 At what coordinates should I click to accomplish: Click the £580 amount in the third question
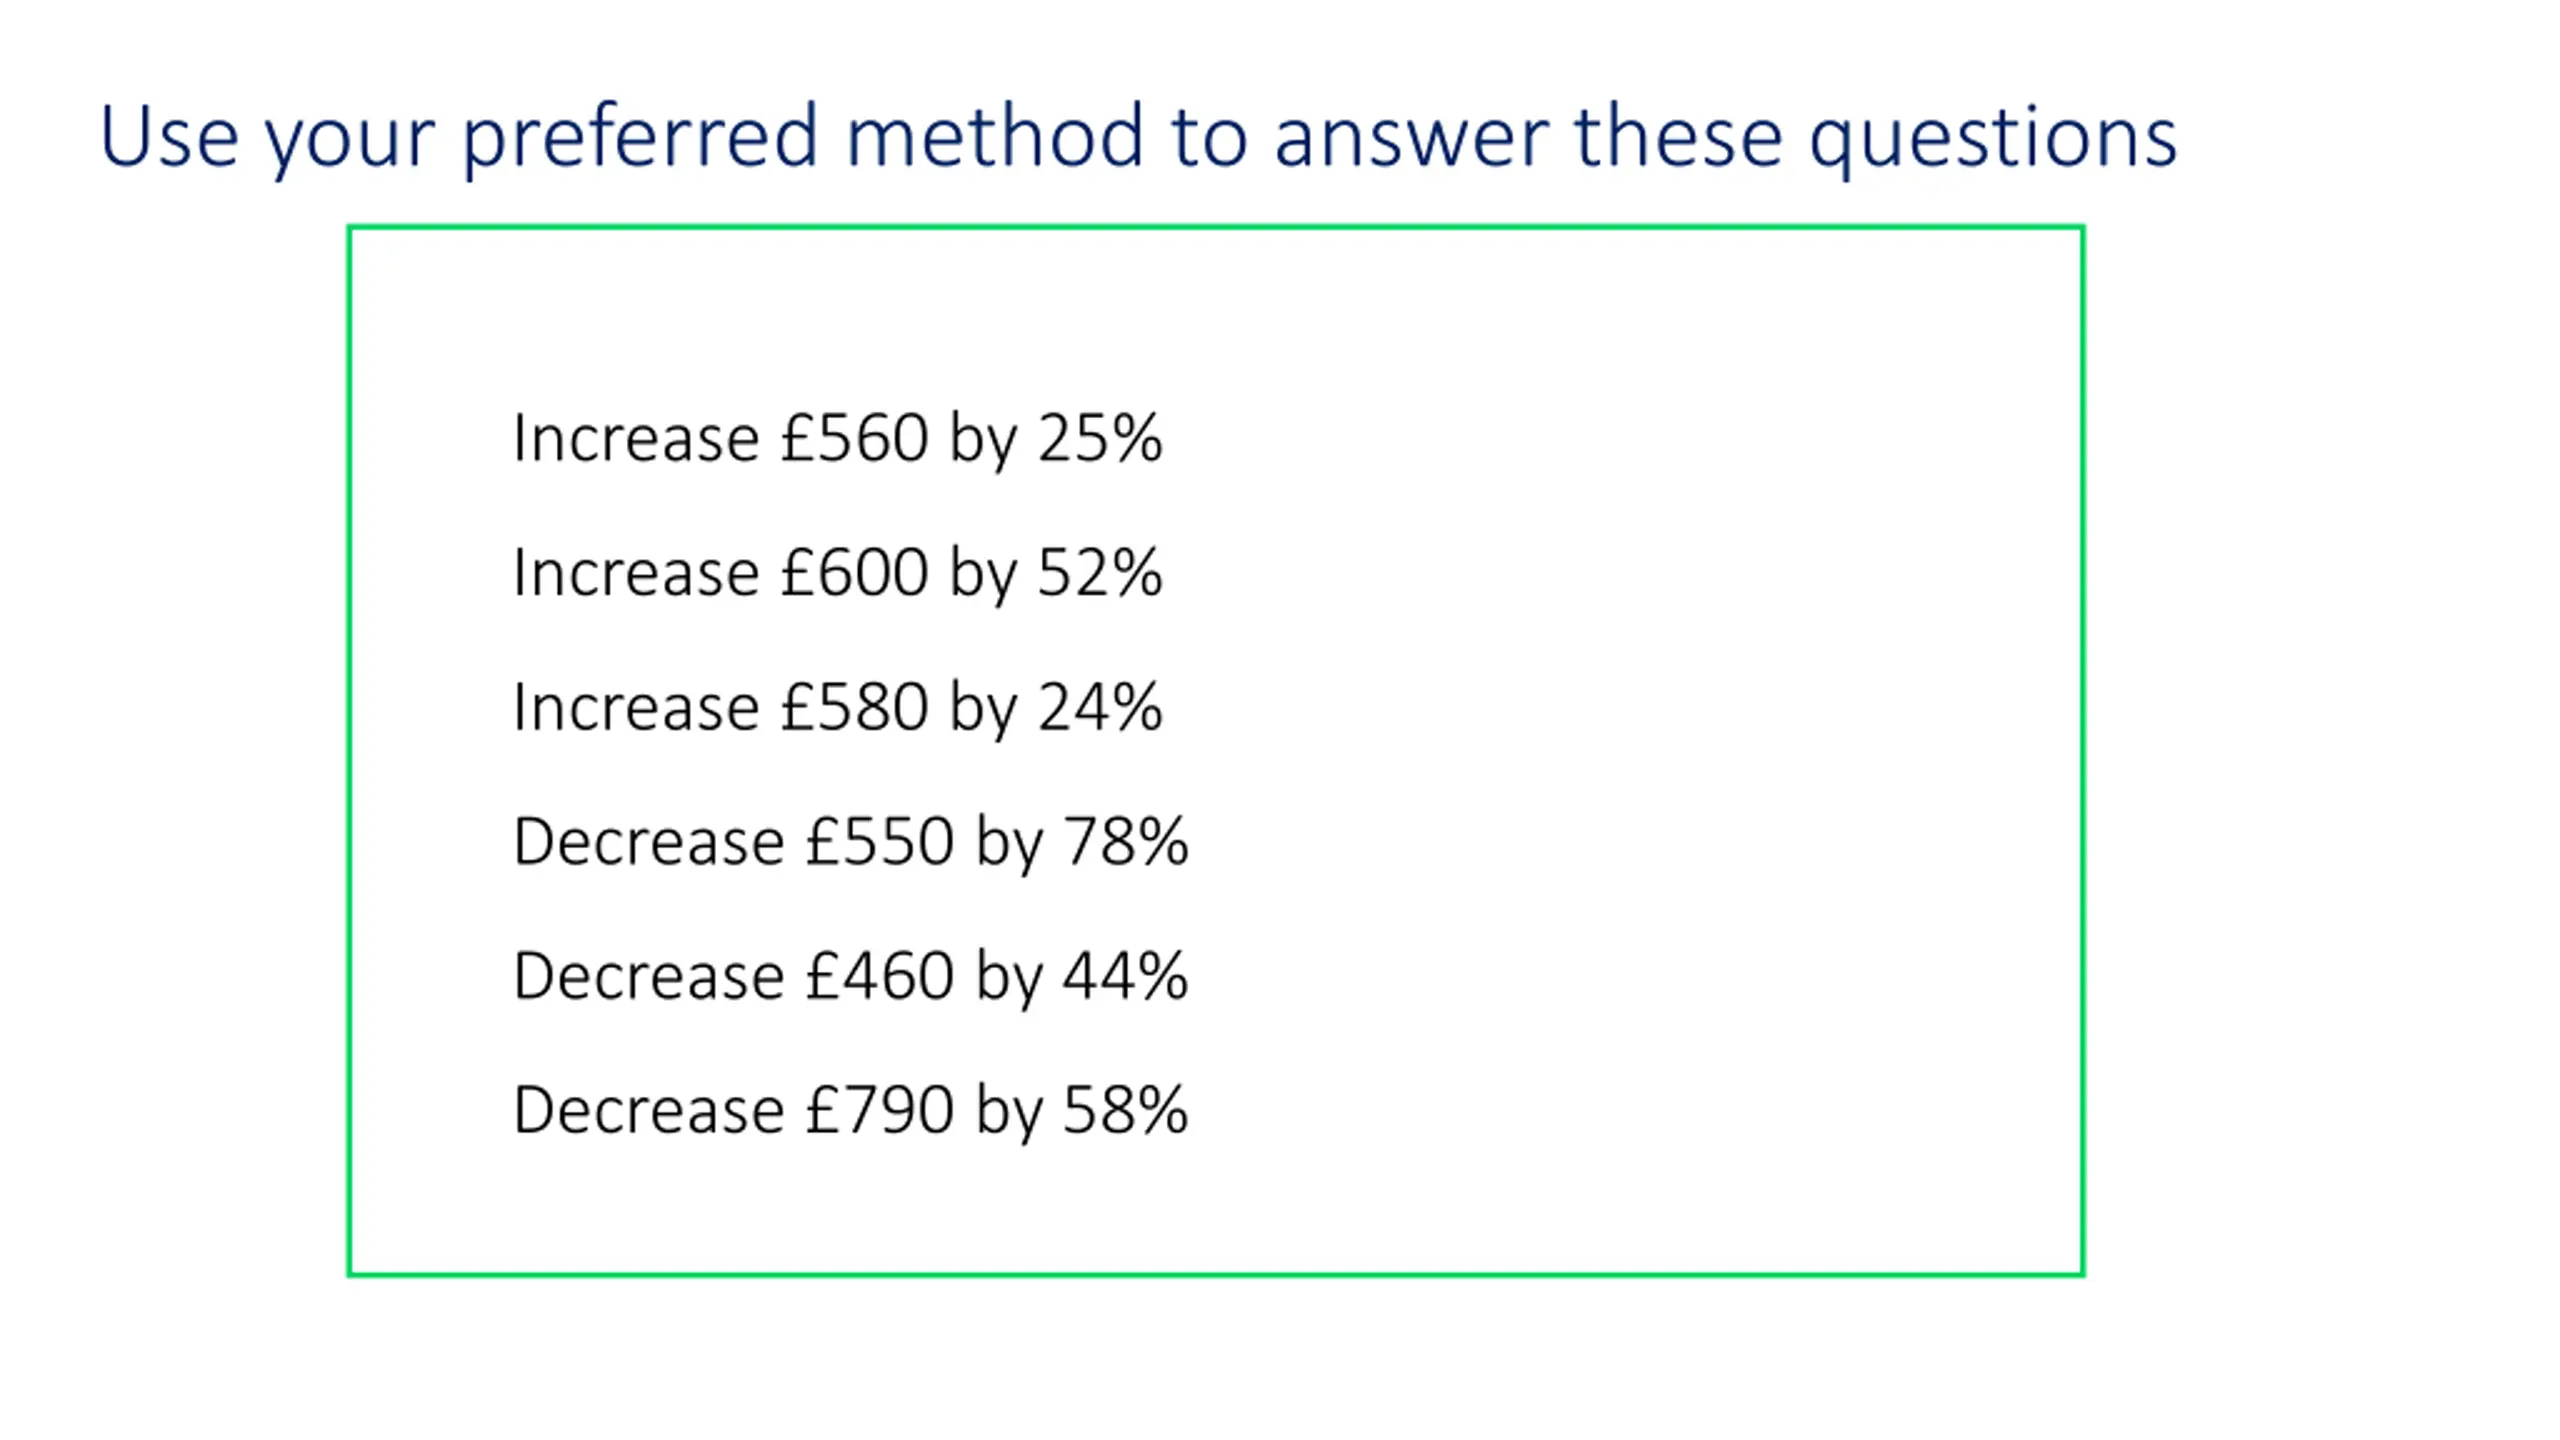(x=855, y=708)
